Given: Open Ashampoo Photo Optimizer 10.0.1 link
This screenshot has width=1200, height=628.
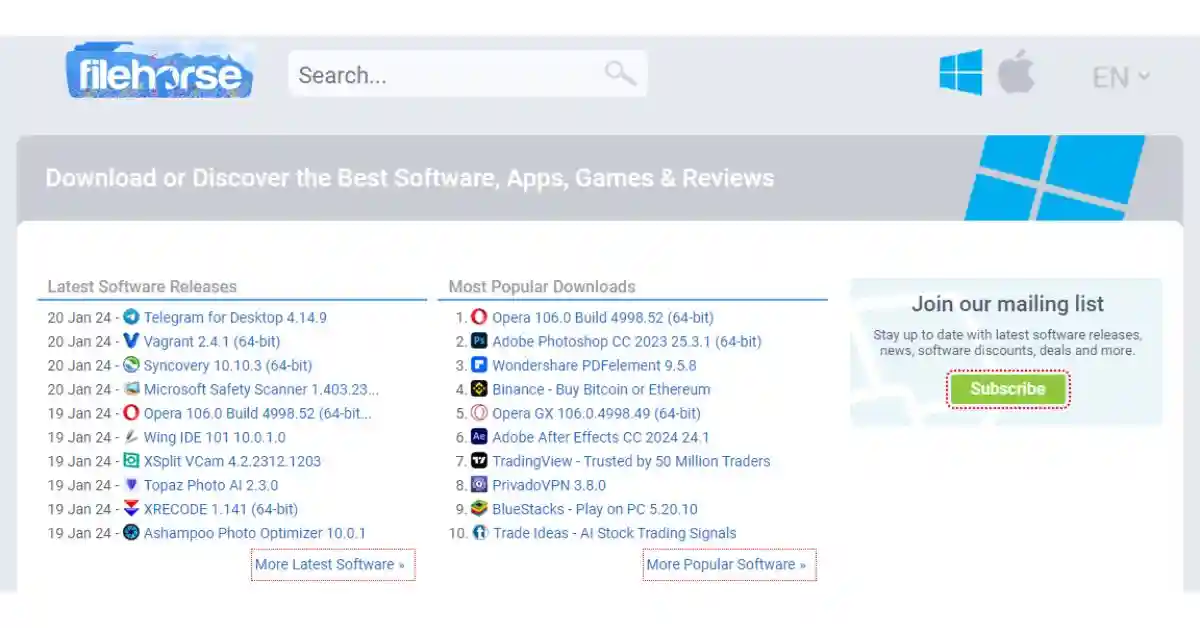Looking at the screenshot, I should point(255,533).
